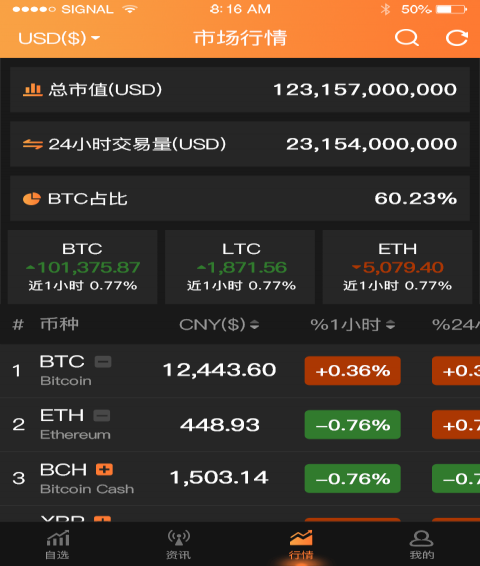Image resolution: width=480 pixels, height=566 pixels.
Task: Refresh market data with circular arrow icon
Action: [457, 38]
